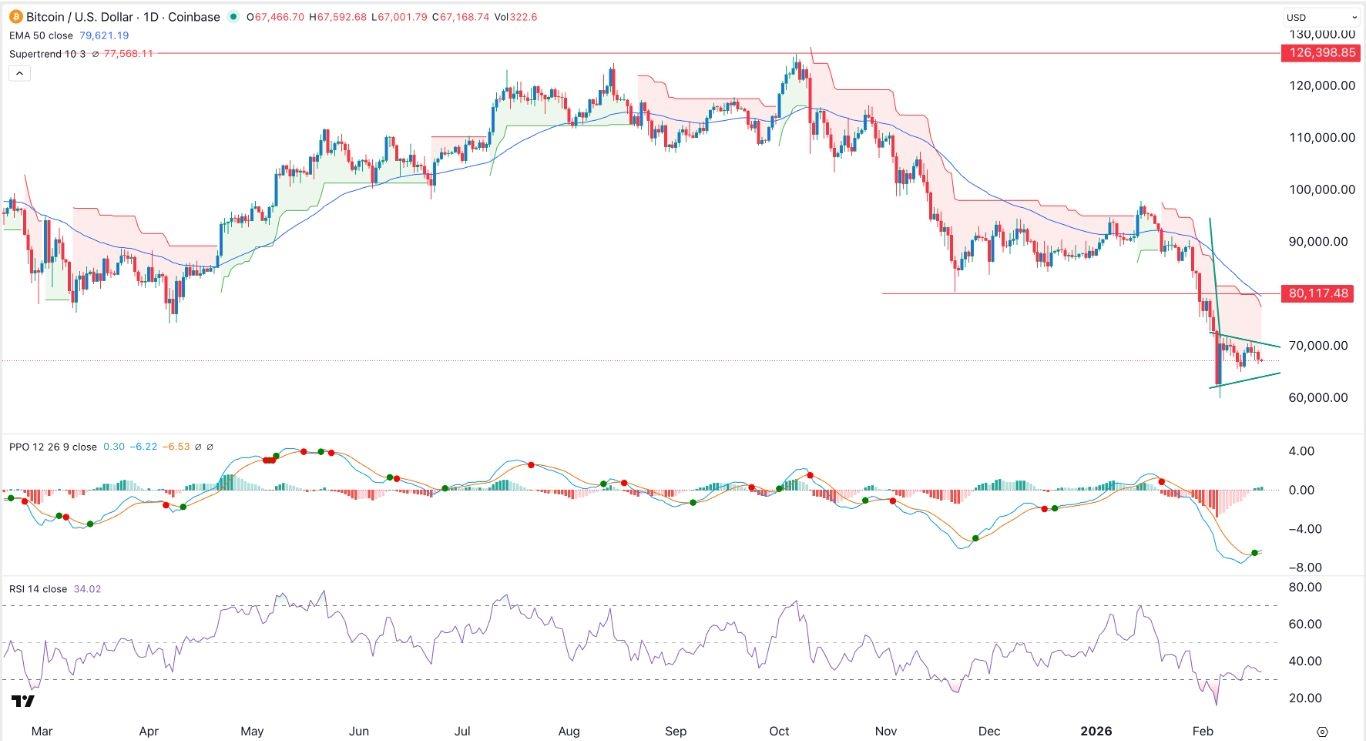Click the teal PPO value 0.30 swatch

[x=114, y=448]
